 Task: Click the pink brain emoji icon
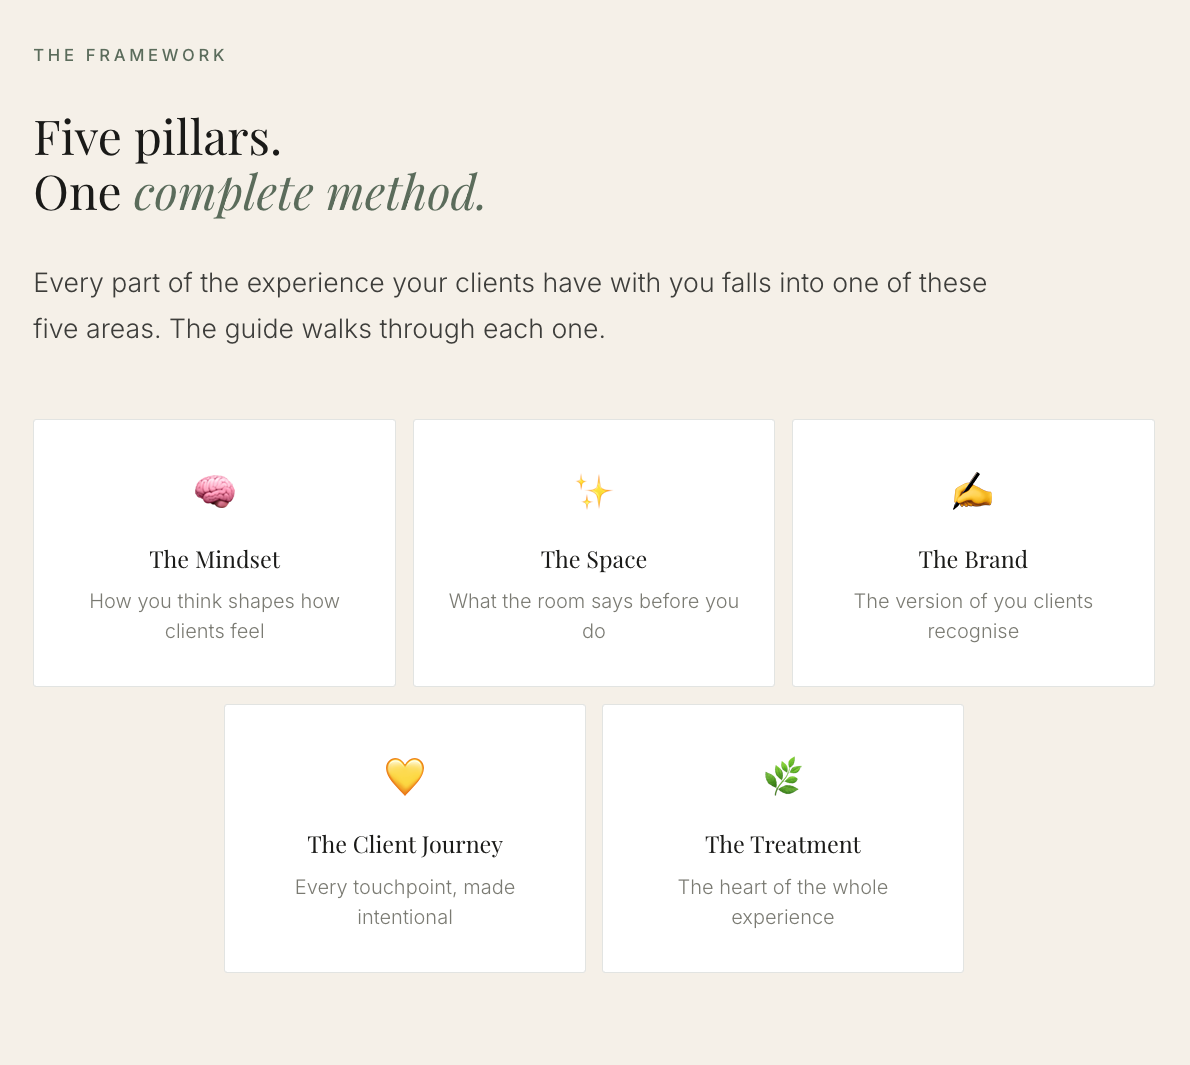[x=215, y=492]
